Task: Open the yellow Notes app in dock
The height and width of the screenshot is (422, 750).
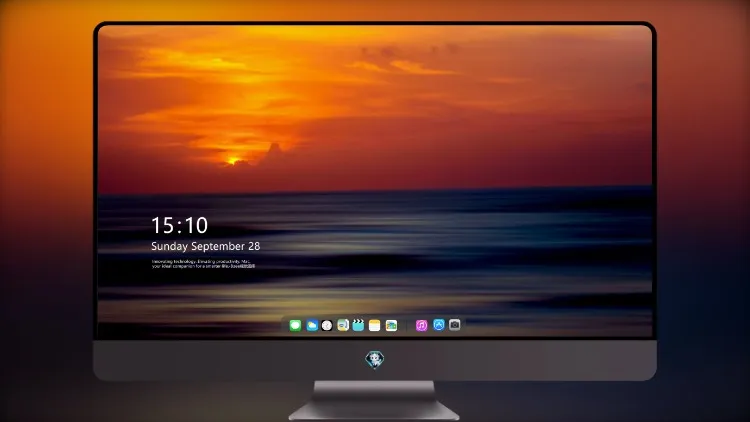Action: pyautogui.click(x=375, y=325)
